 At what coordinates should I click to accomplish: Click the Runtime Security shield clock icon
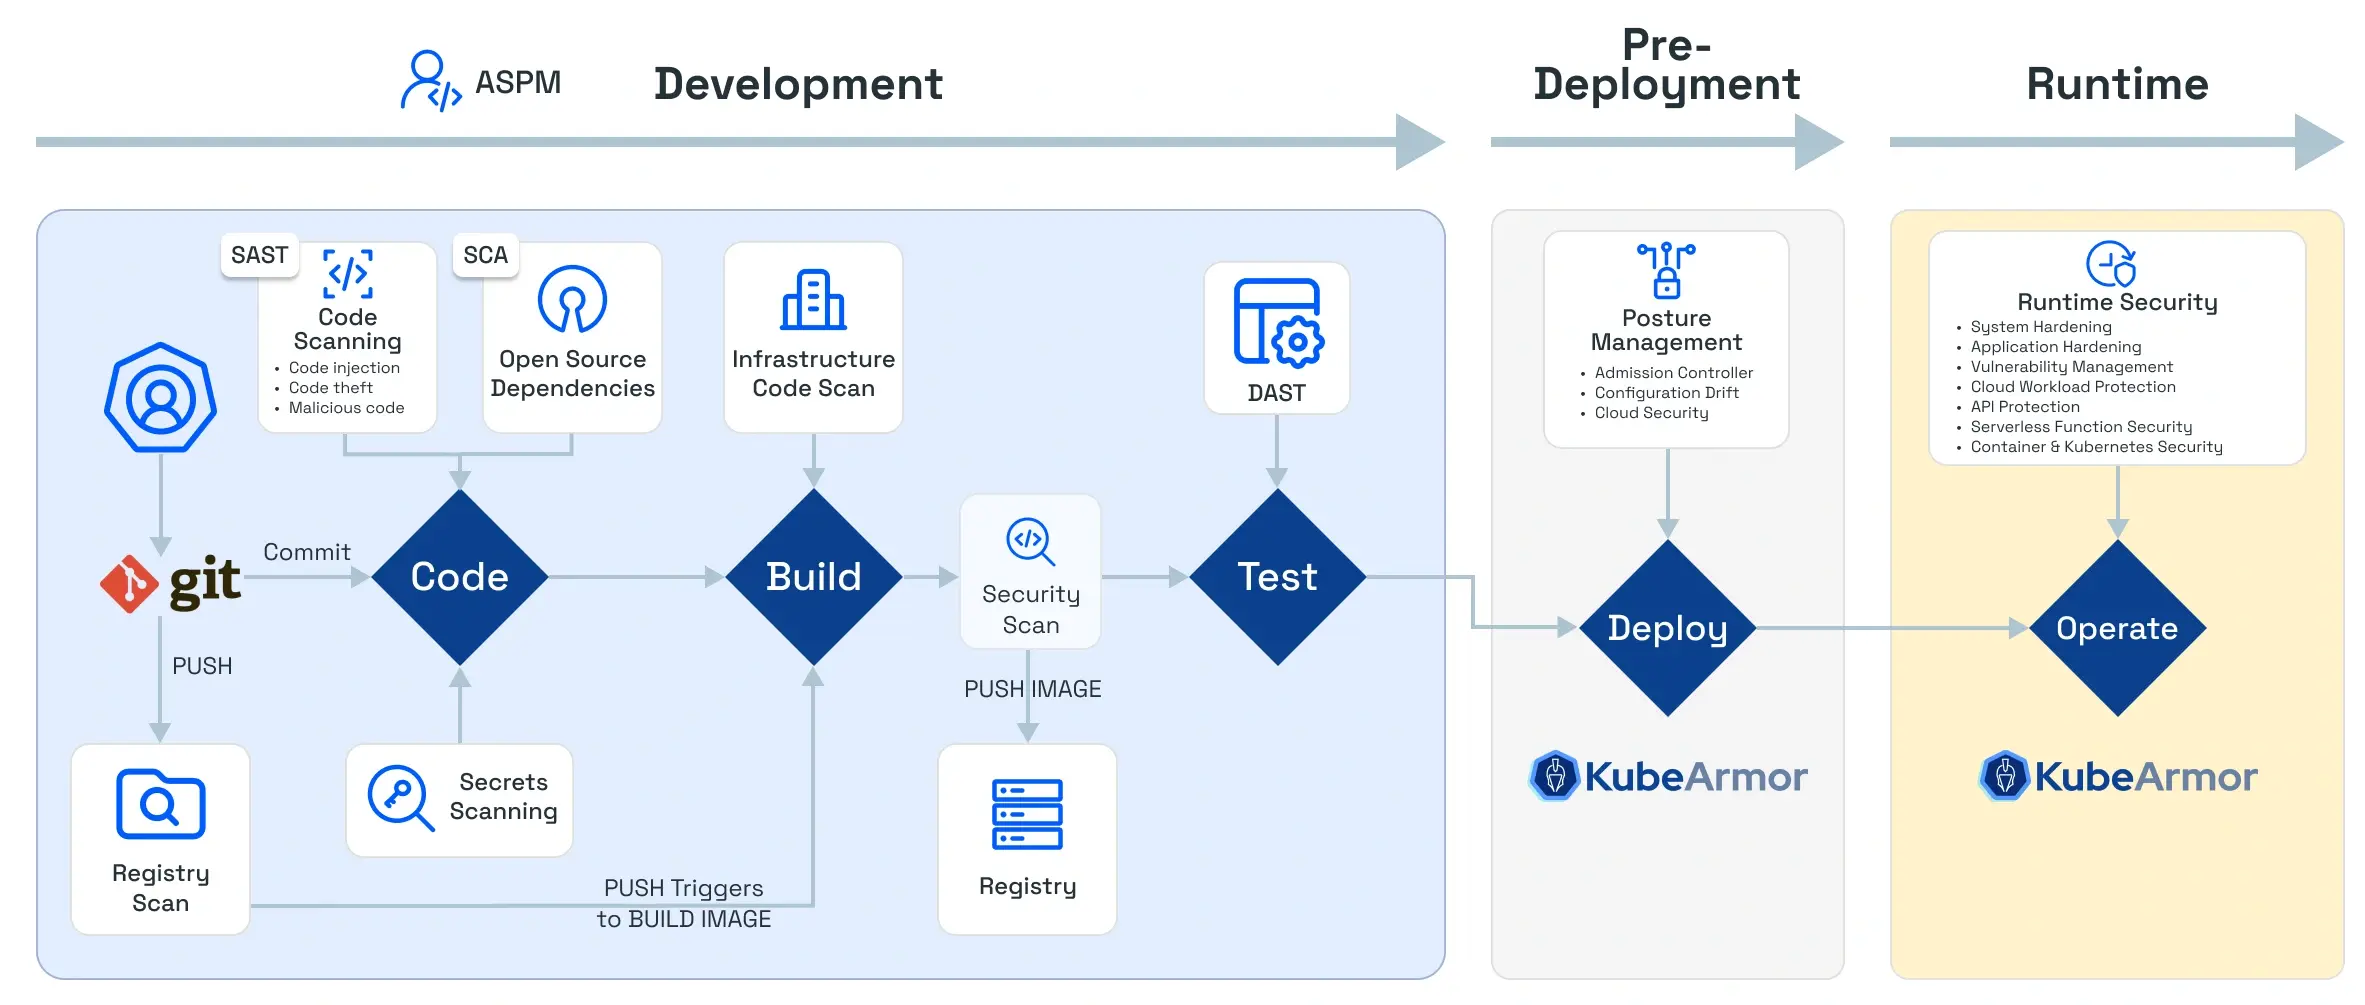click(2111, 264)
